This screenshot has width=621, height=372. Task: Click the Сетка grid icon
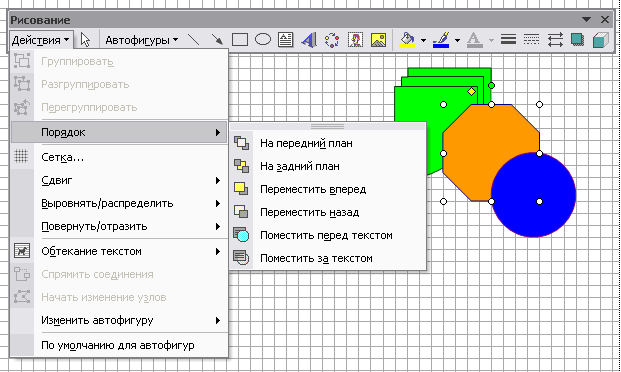tap(21, 156)
